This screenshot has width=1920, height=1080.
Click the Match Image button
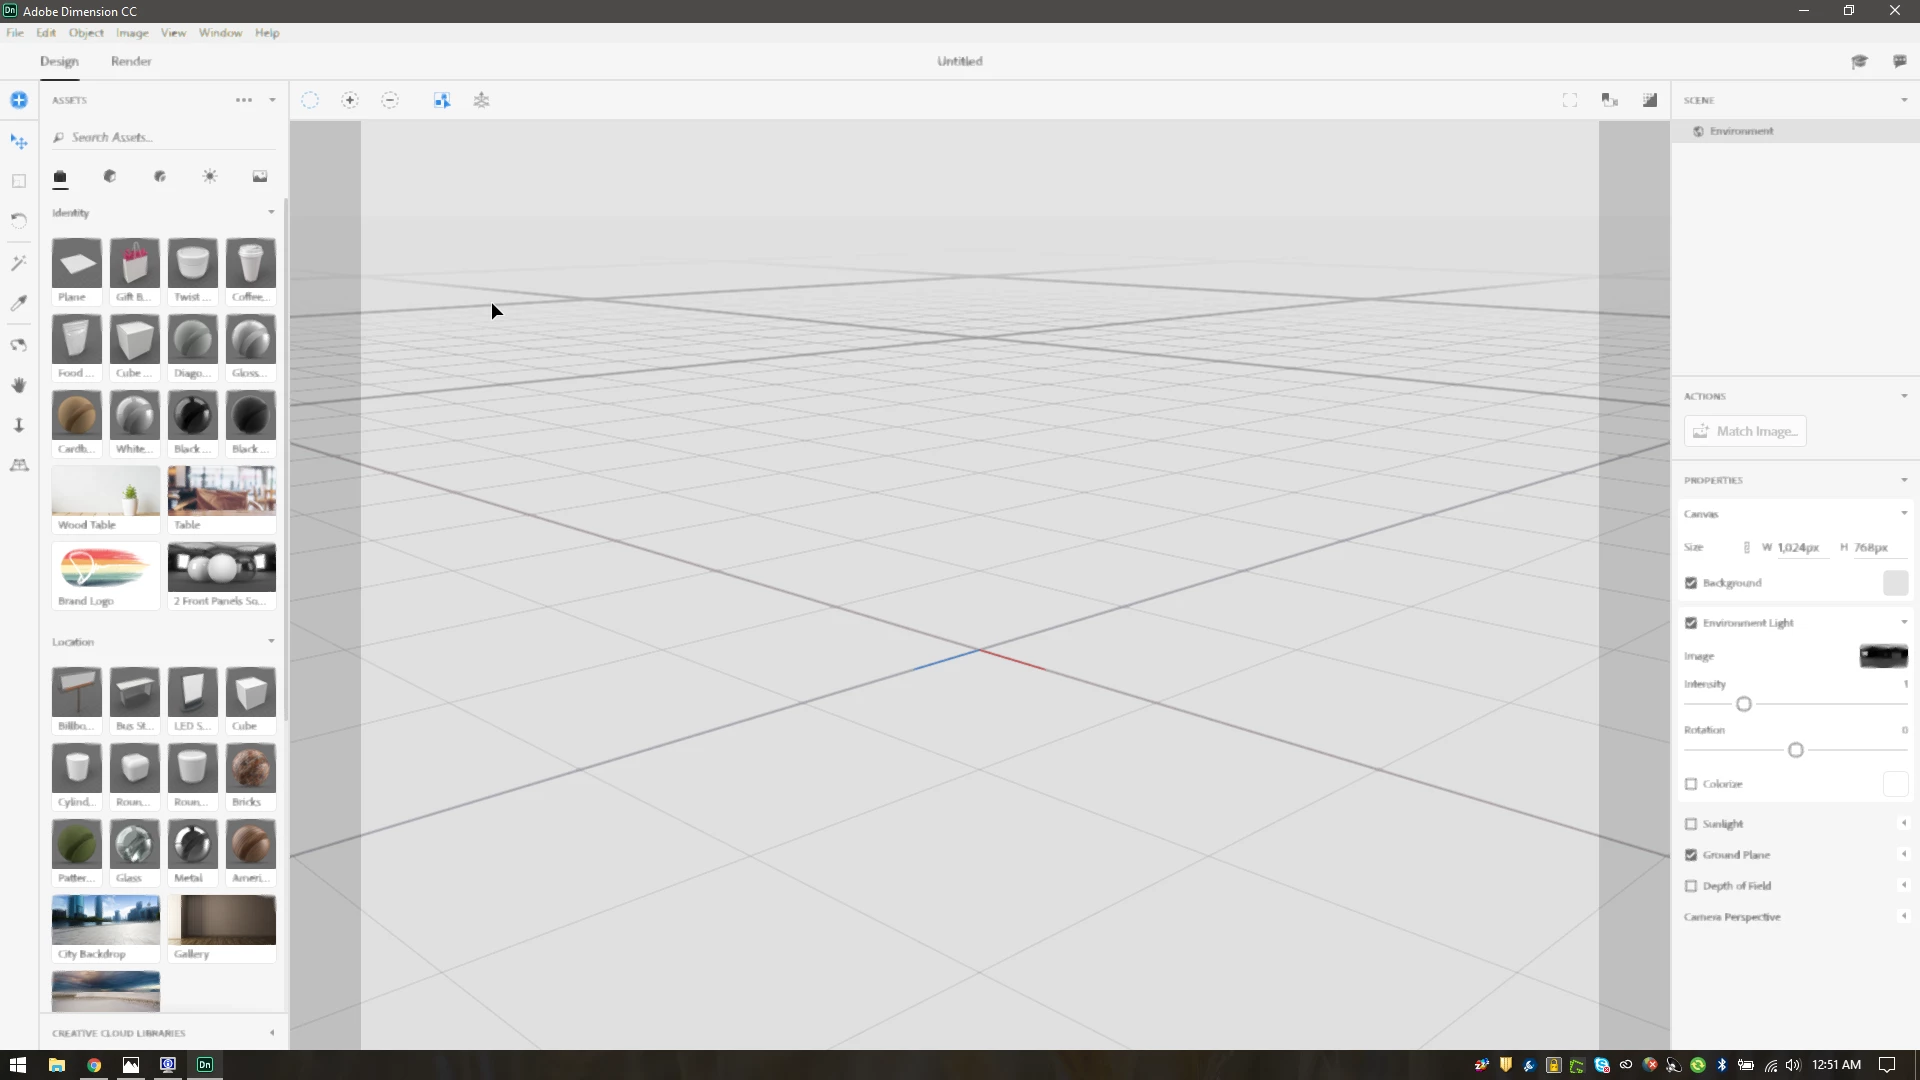[x=1745, y=431]
